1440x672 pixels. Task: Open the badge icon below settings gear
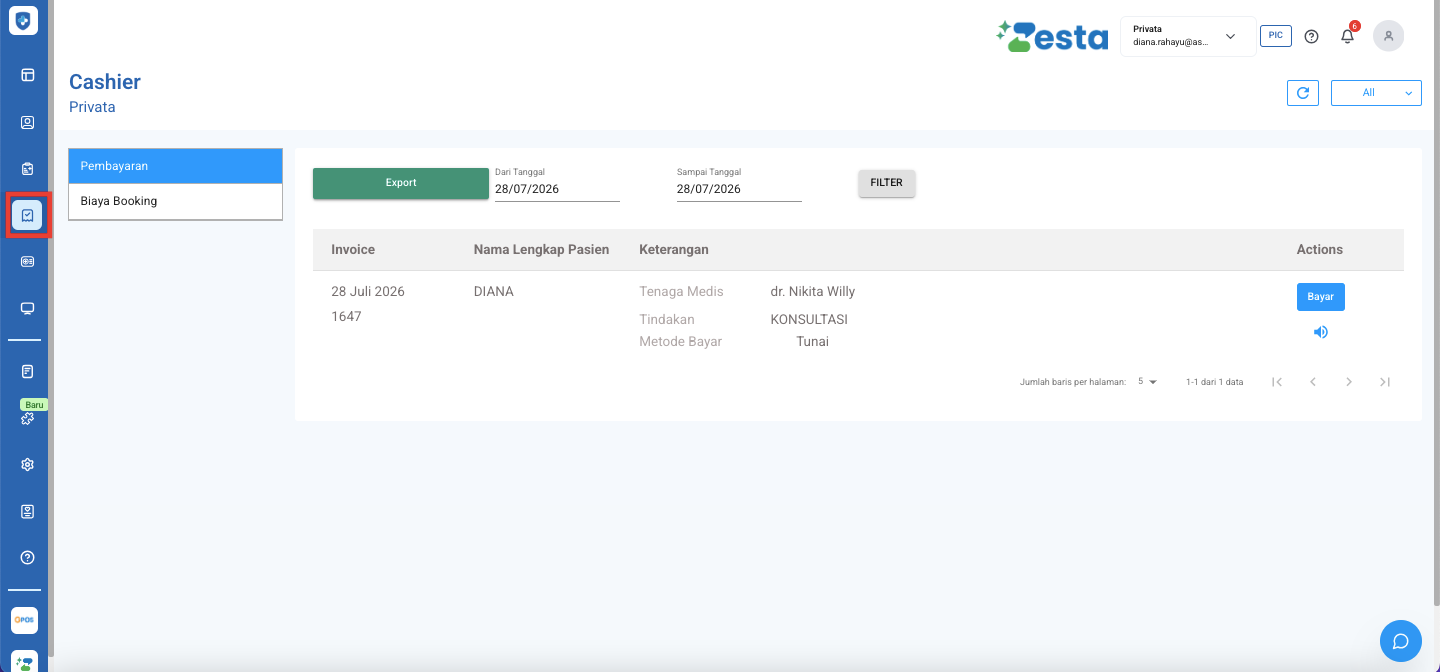pos(28,511)
